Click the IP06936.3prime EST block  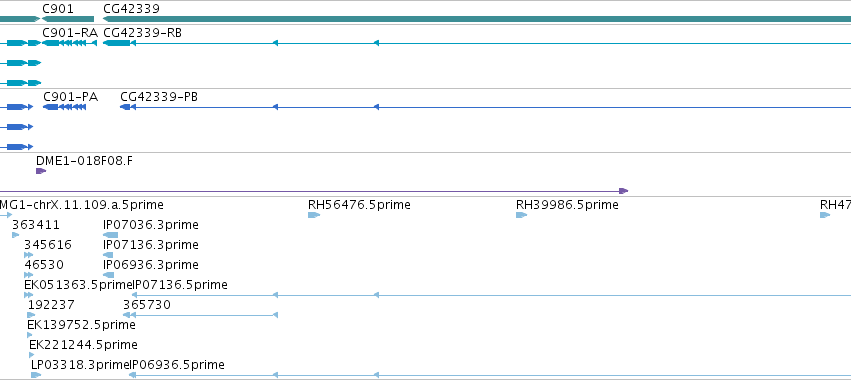coord(109,275)
